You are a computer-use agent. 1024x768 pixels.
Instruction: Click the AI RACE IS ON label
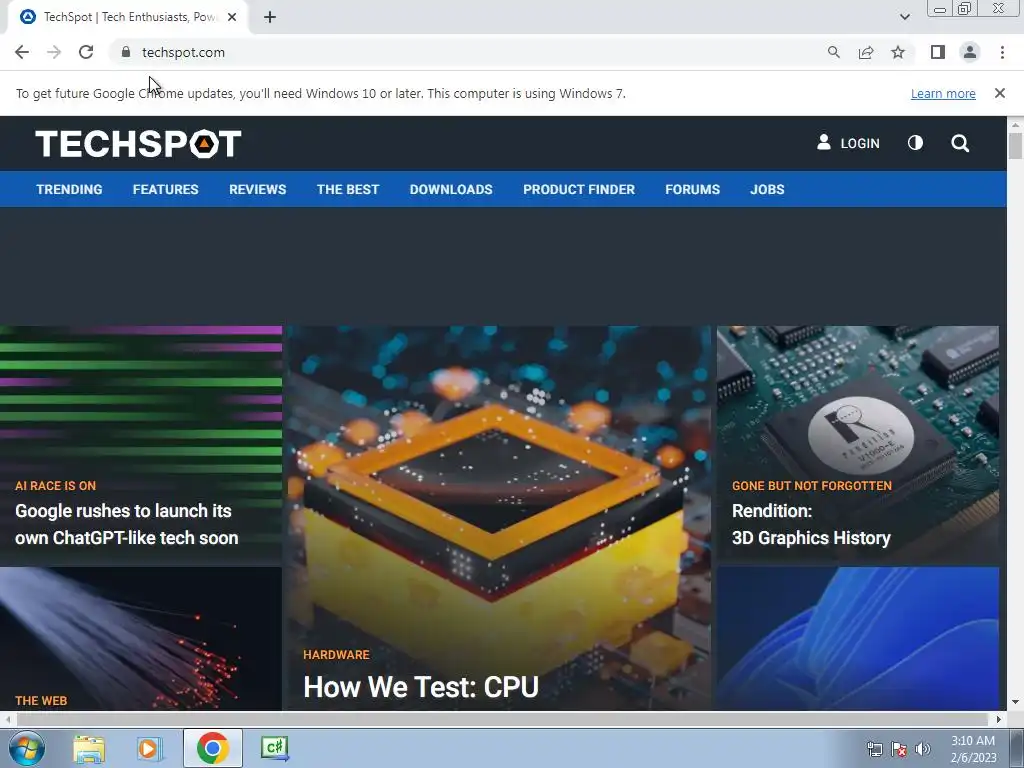[56, 486]
